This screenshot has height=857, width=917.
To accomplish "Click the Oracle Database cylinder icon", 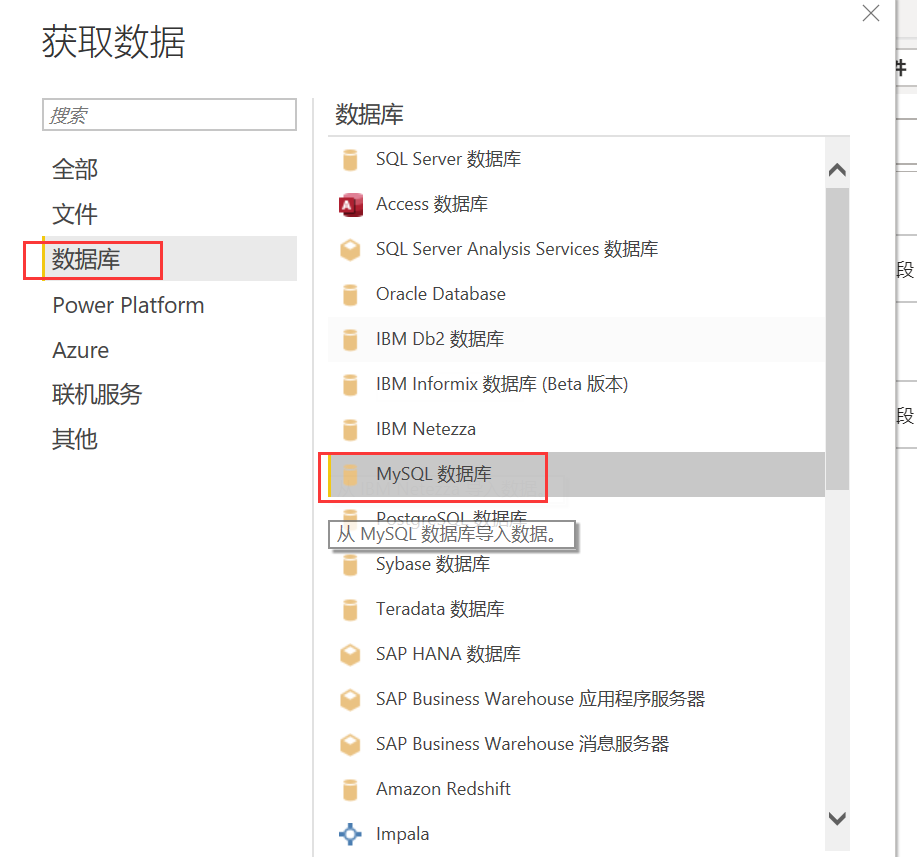I will click(x=350, y=294).
